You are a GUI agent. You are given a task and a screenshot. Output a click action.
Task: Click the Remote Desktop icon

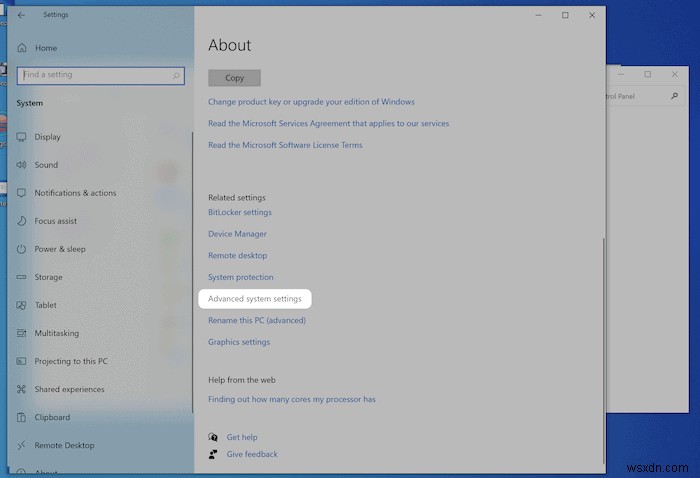point(21,445)
